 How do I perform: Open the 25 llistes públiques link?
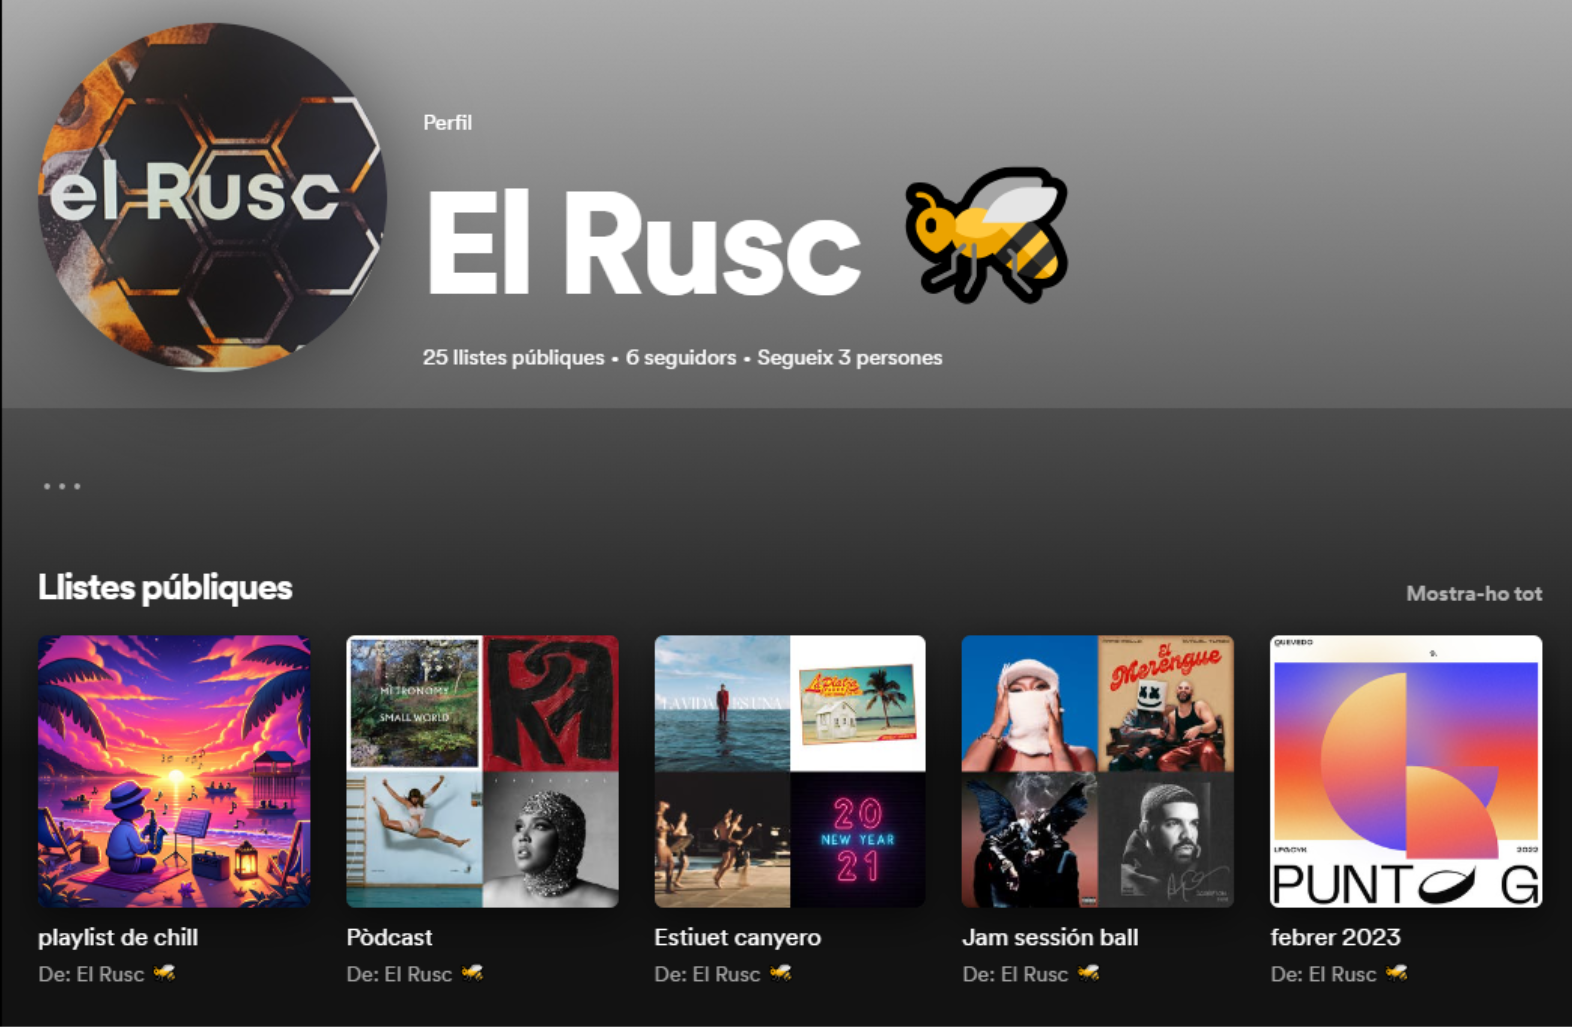point(513,357)
